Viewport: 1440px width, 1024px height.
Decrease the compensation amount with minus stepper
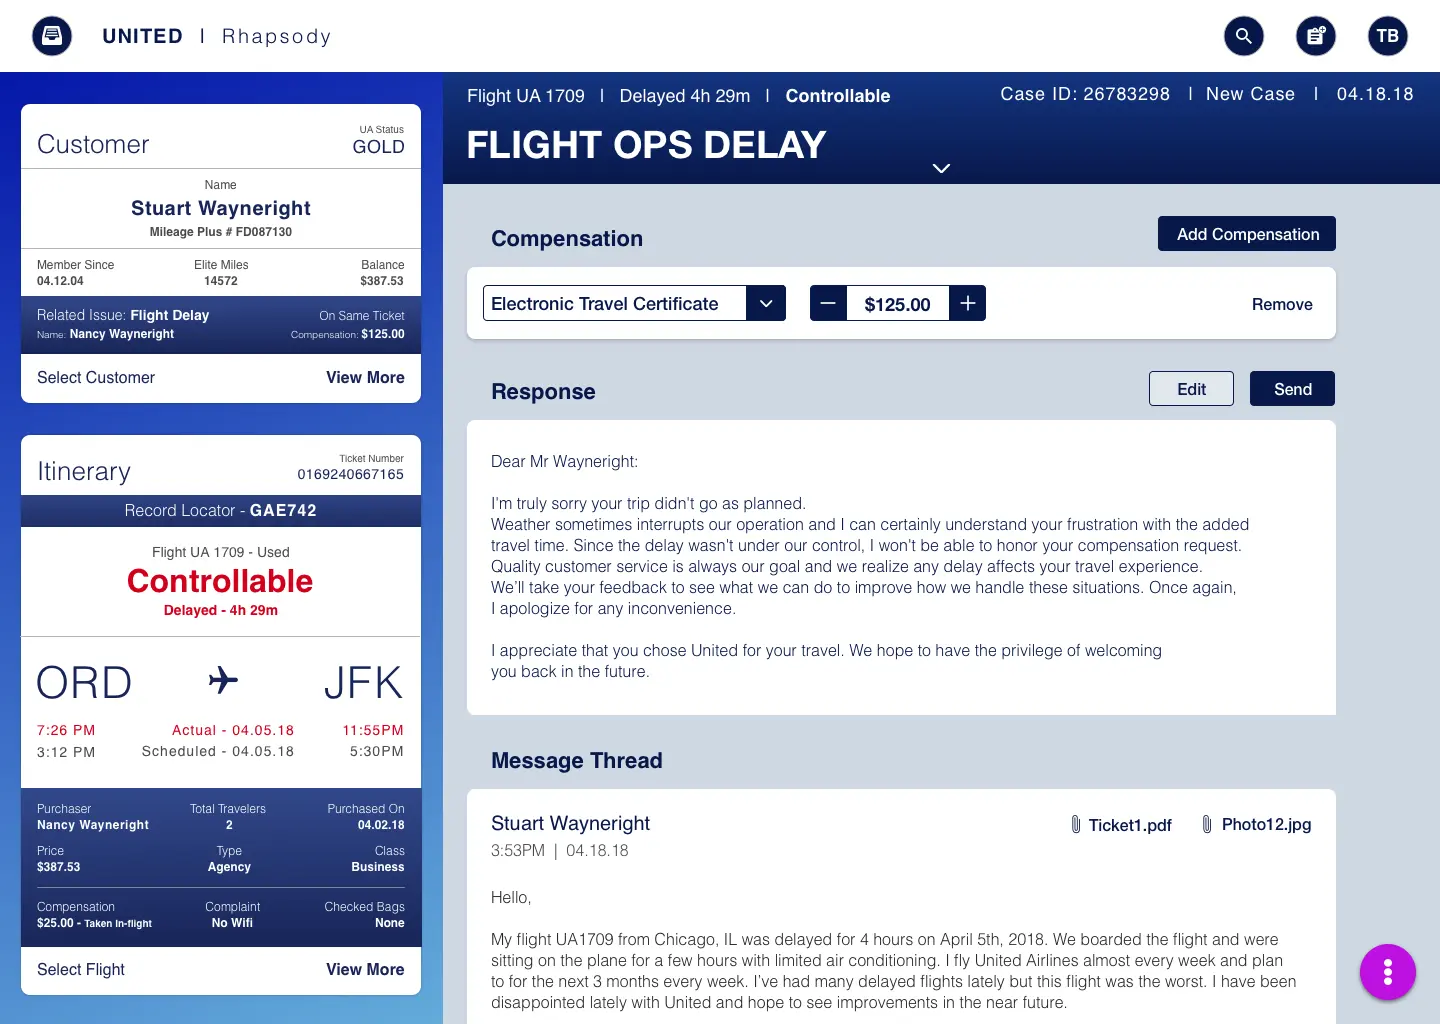tap(828, 303)
